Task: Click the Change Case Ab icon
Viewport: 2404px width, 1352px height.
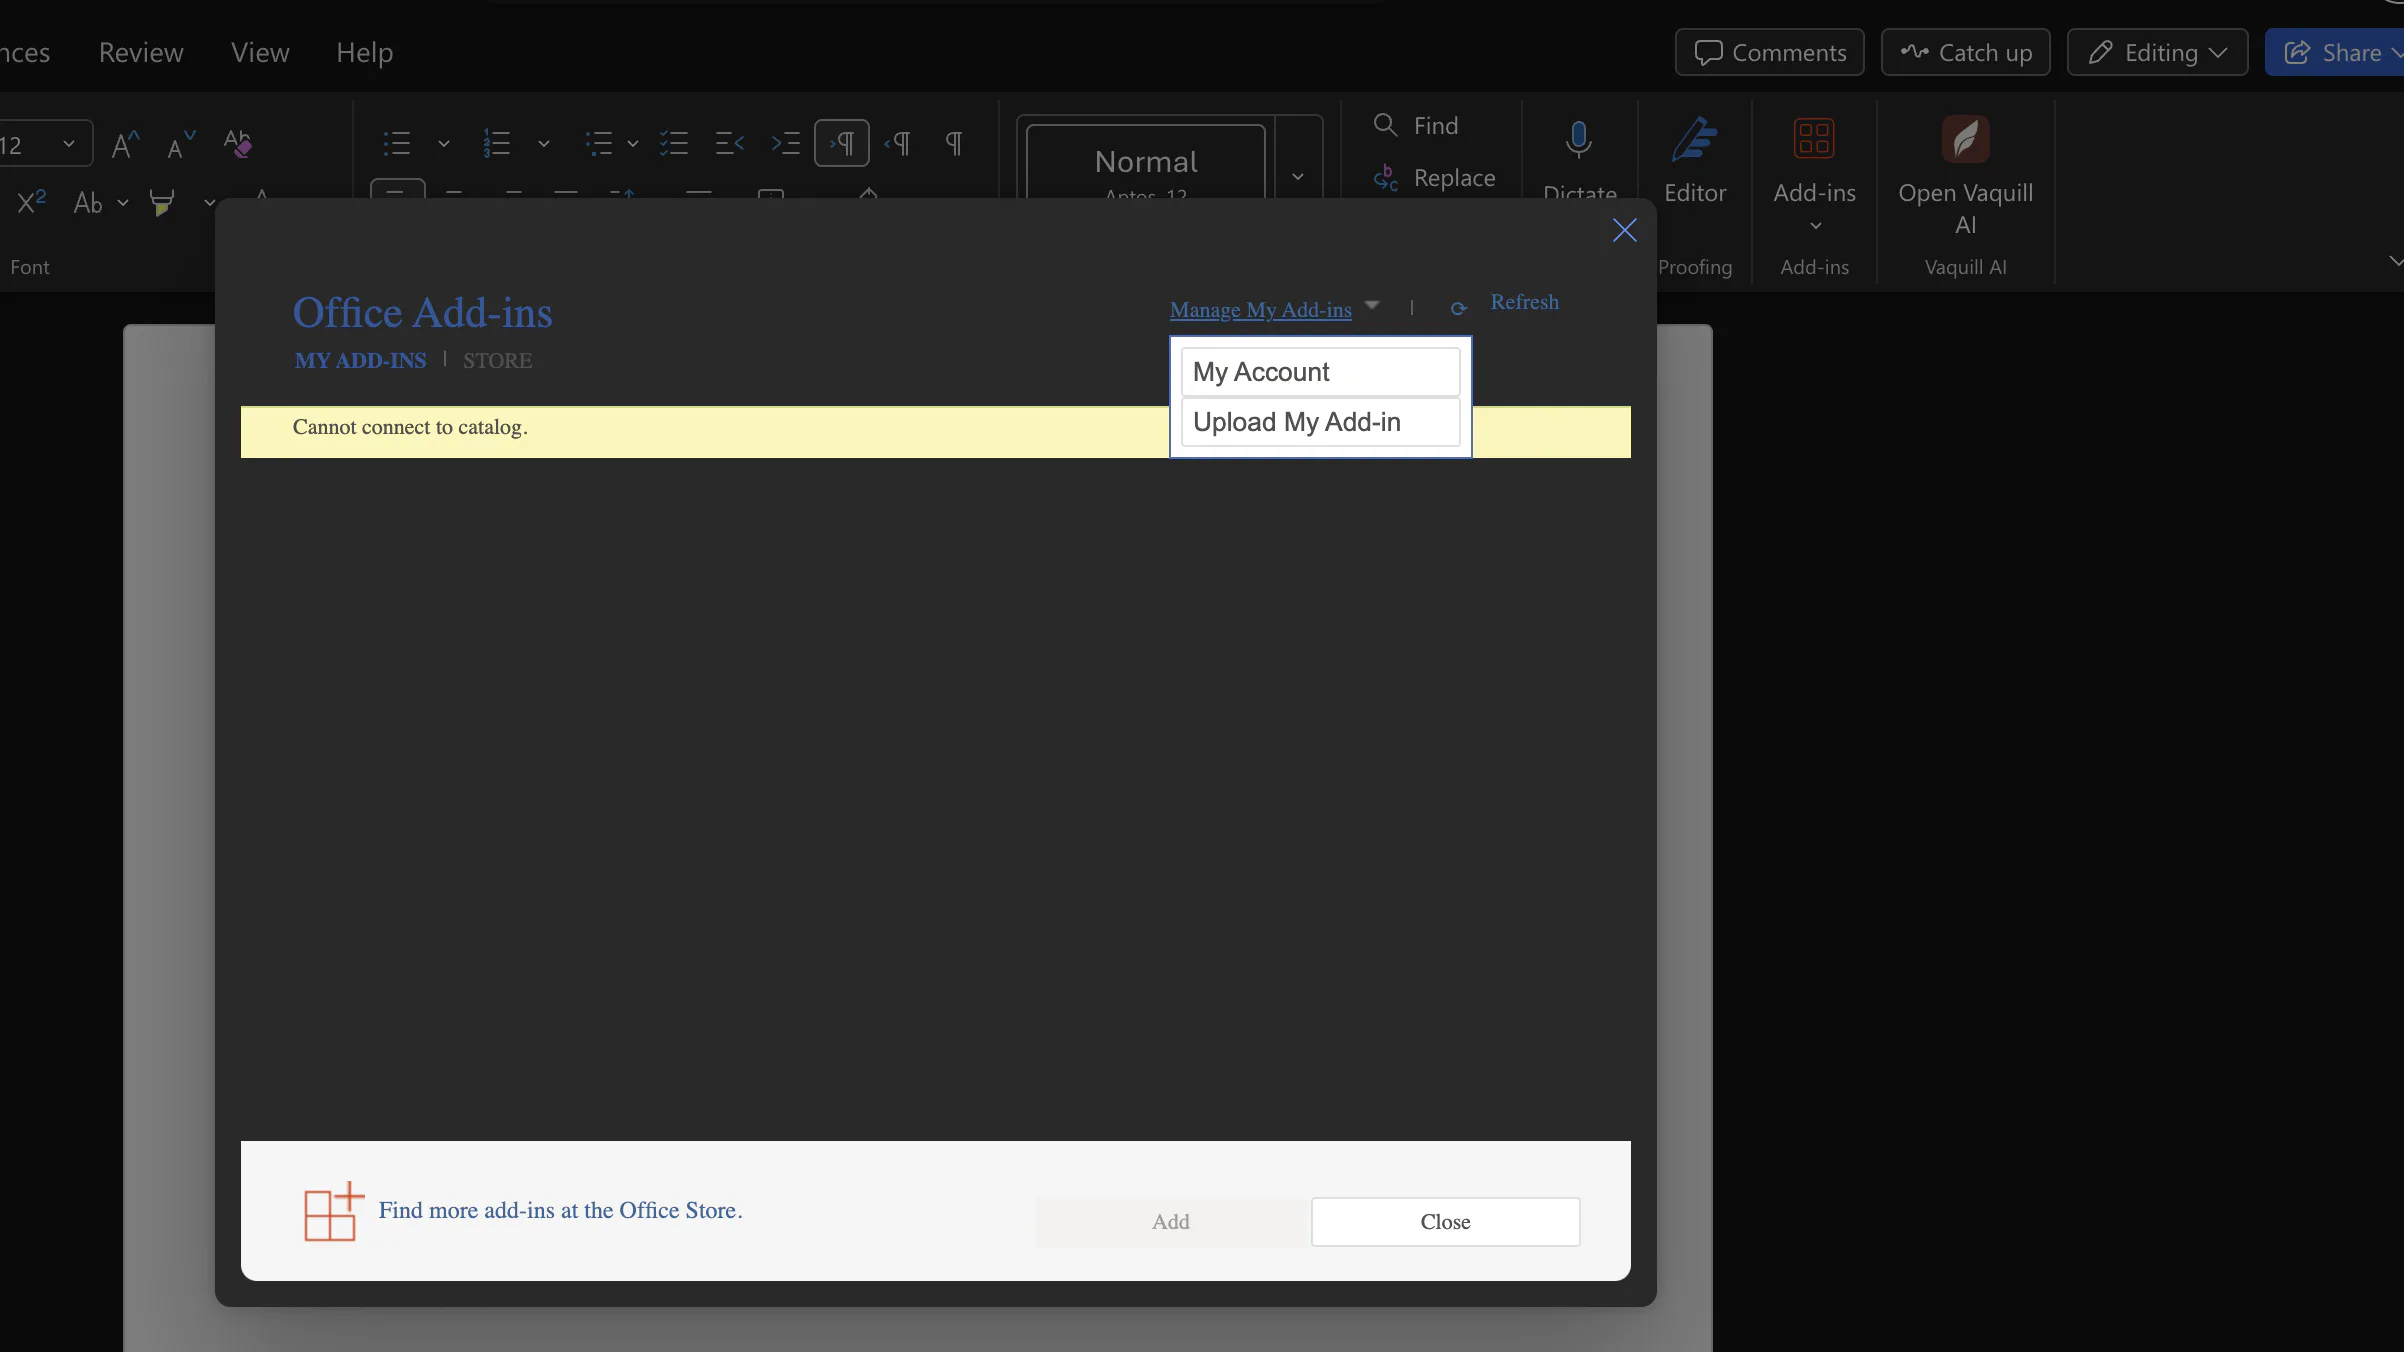Action: click(x=88, y=203)
